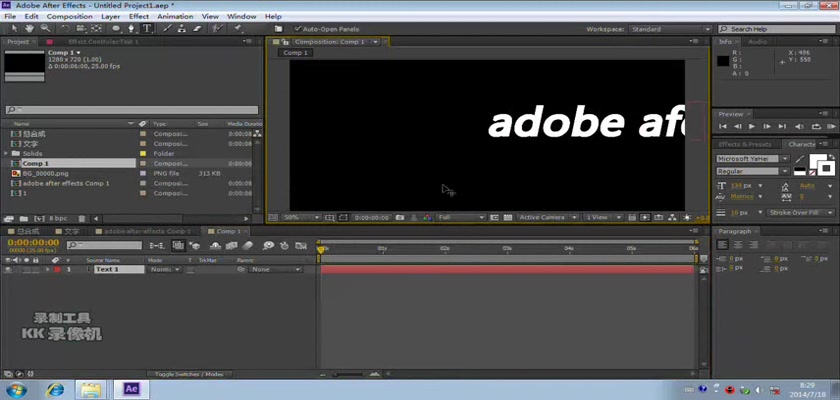Select the Puppet Pin tool
Screen dimensions: 840x400
(237, 28)
